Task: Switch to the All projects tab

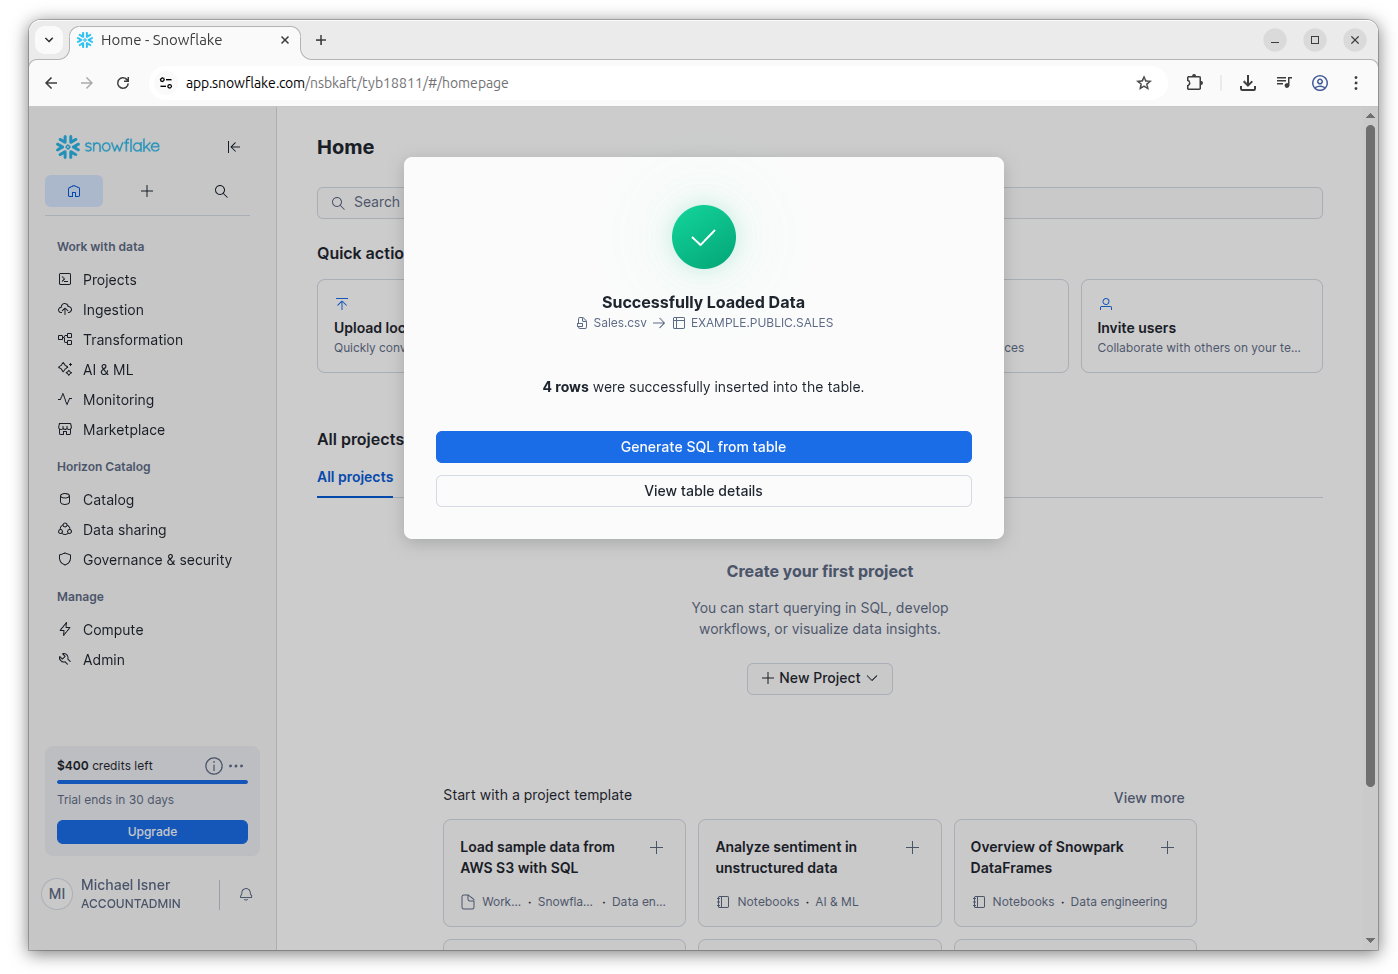Action: (x=355, y=477)
